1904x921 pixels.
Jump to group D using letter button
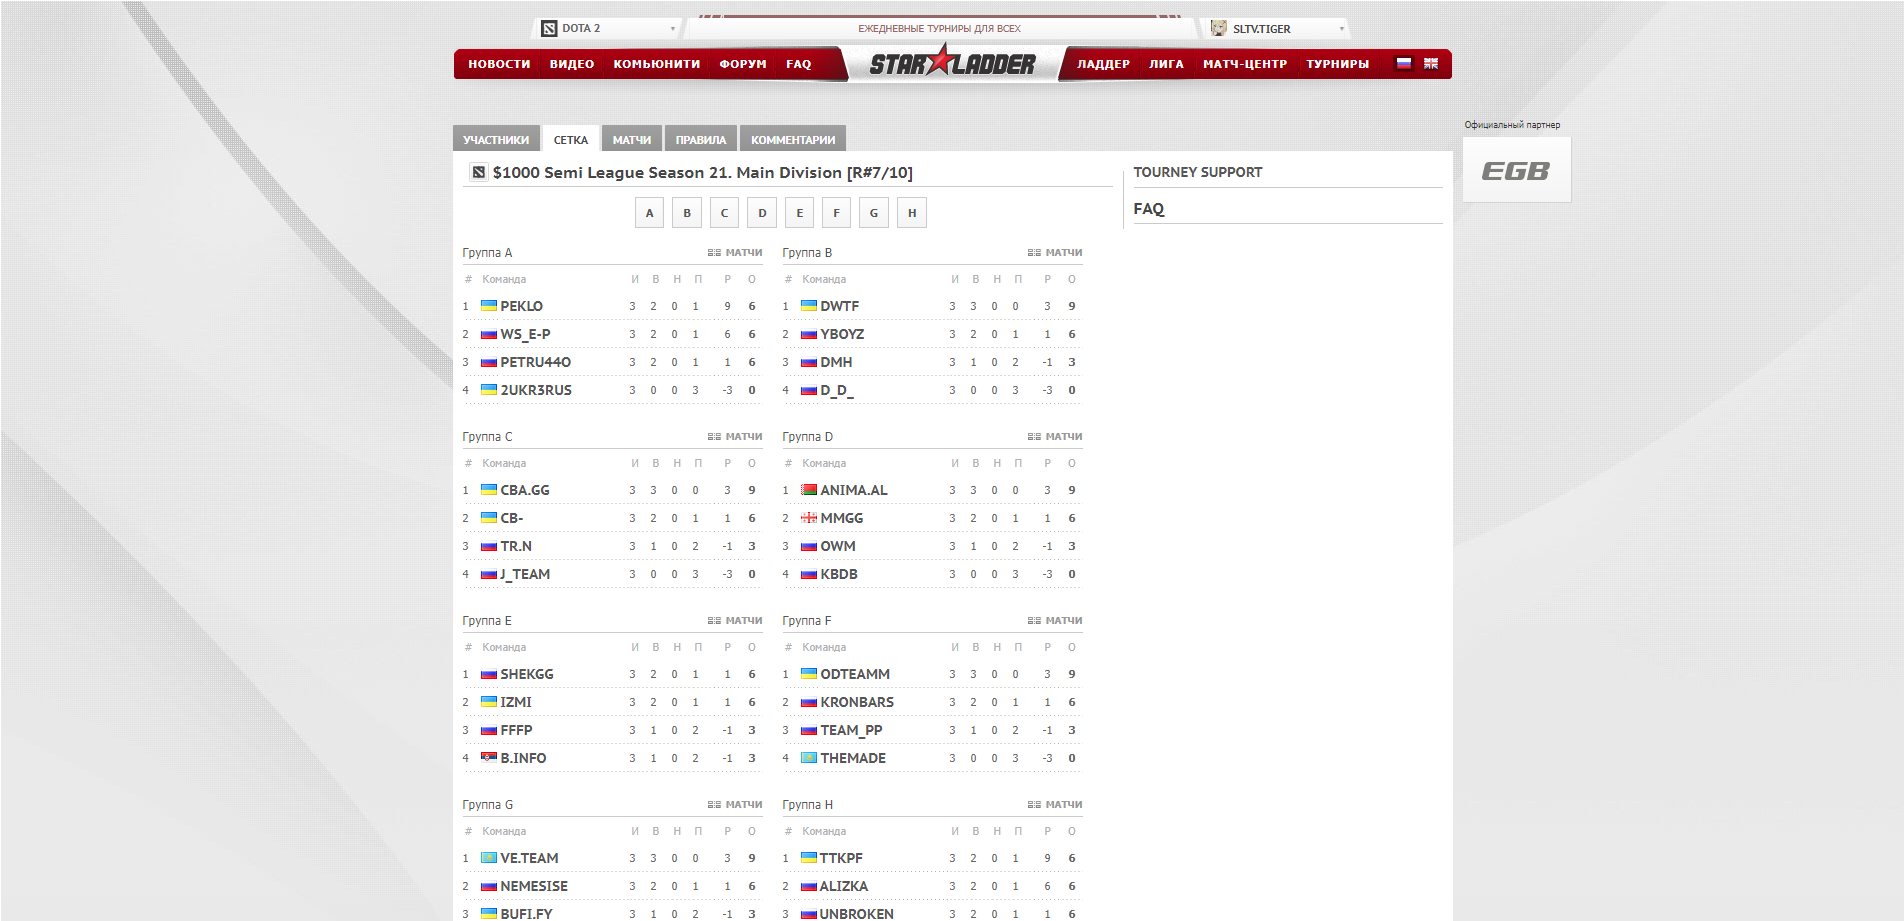click(x=762, y=213)
